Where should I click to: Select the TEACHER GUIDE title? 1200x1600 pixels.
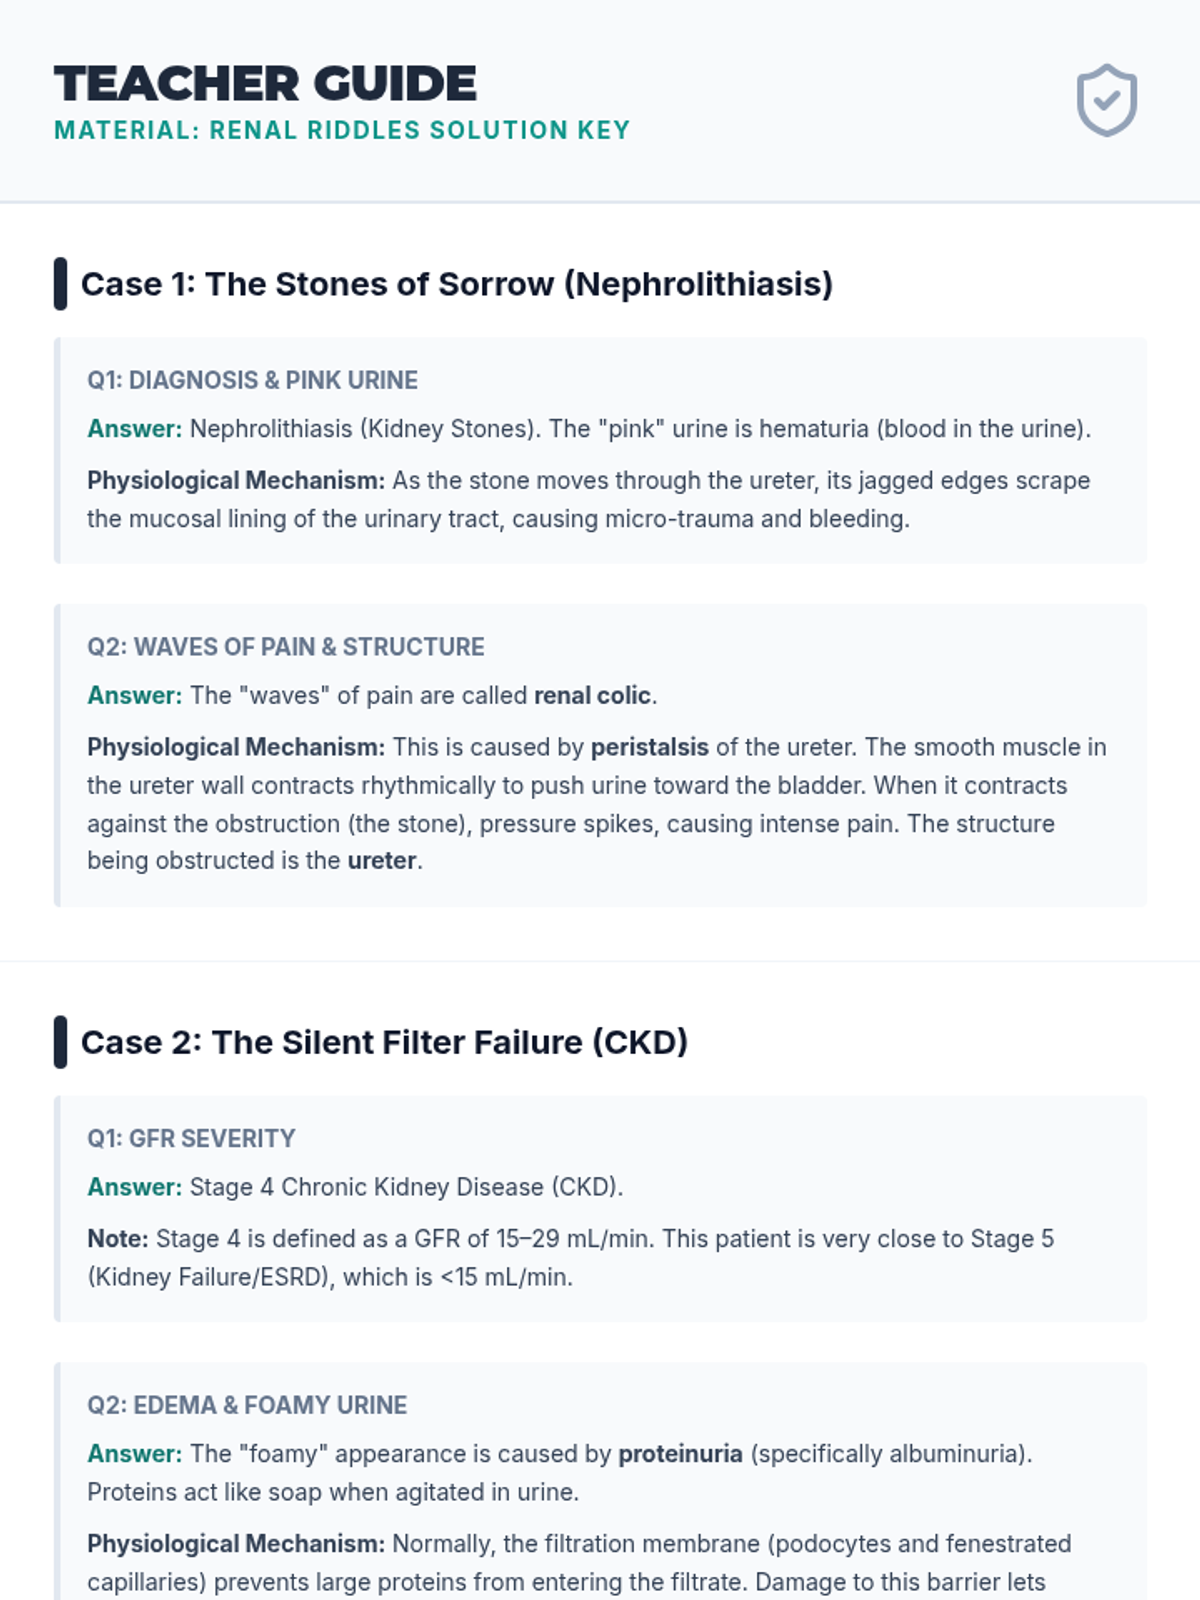(x=265, y=84)
